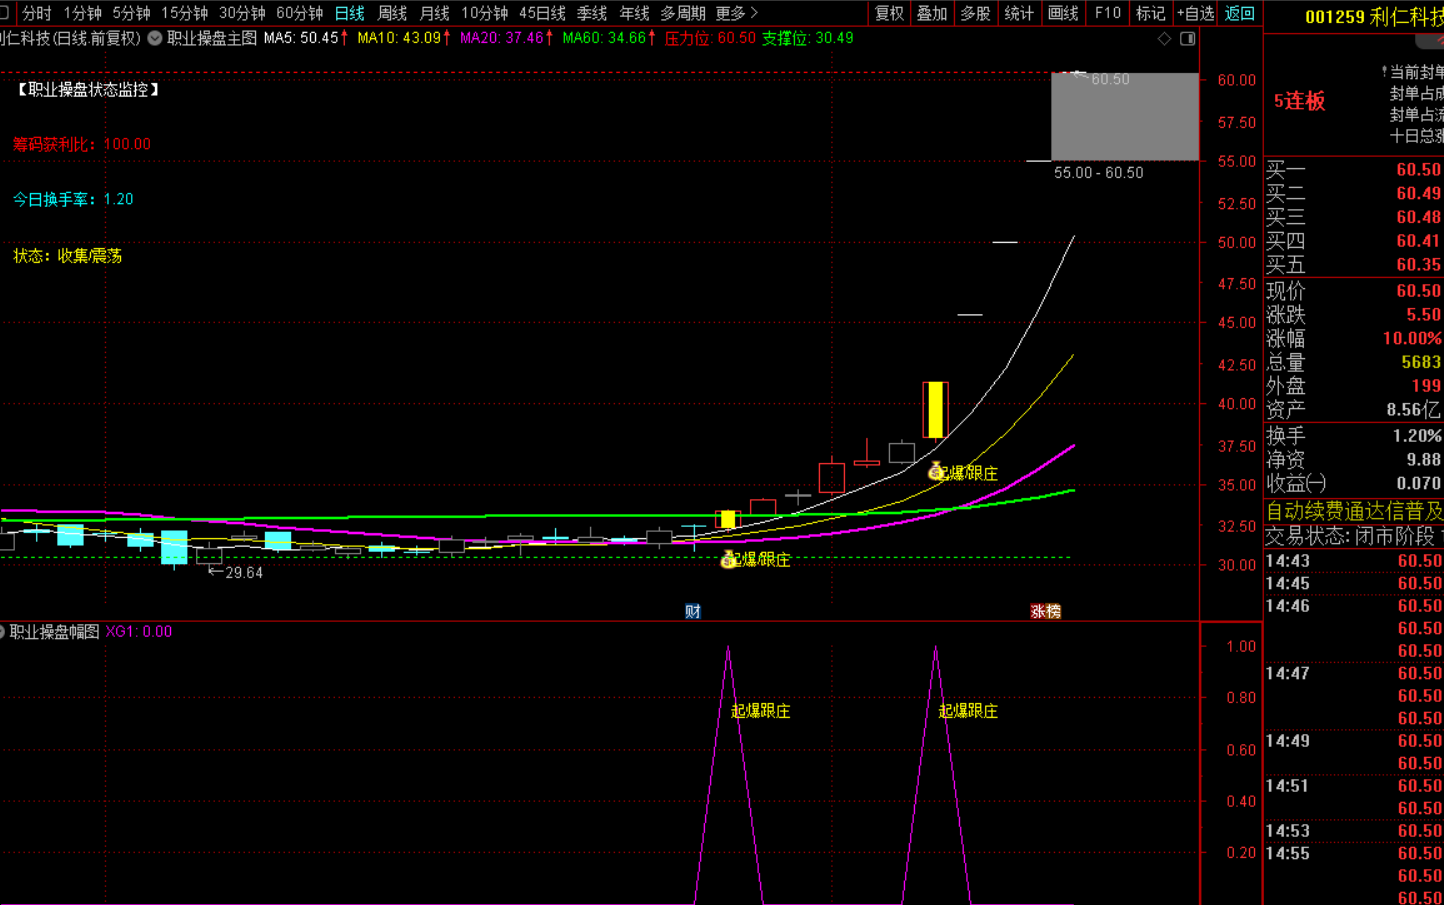Click the XG1: 0.00 indicator value
The width and height of the screenshot is (1444, 905).
coord(139,632)
